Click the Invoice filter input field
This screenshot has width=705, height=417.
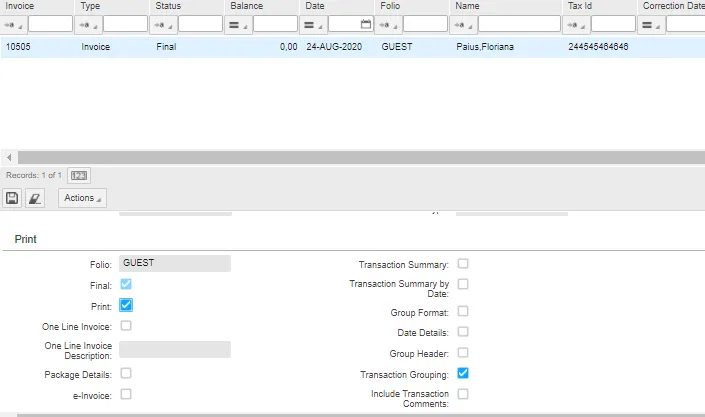(x=50, y=24)
